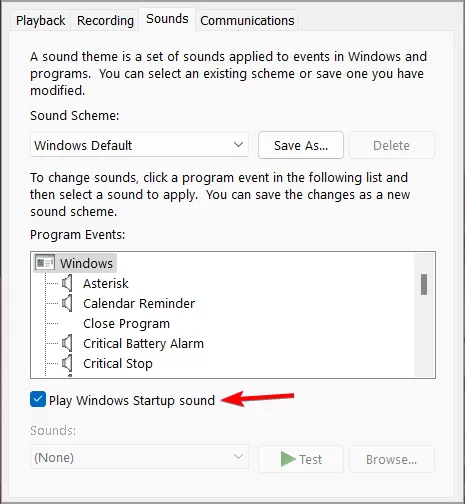
Task: Click the Save As... button
Action: point(301,145)
